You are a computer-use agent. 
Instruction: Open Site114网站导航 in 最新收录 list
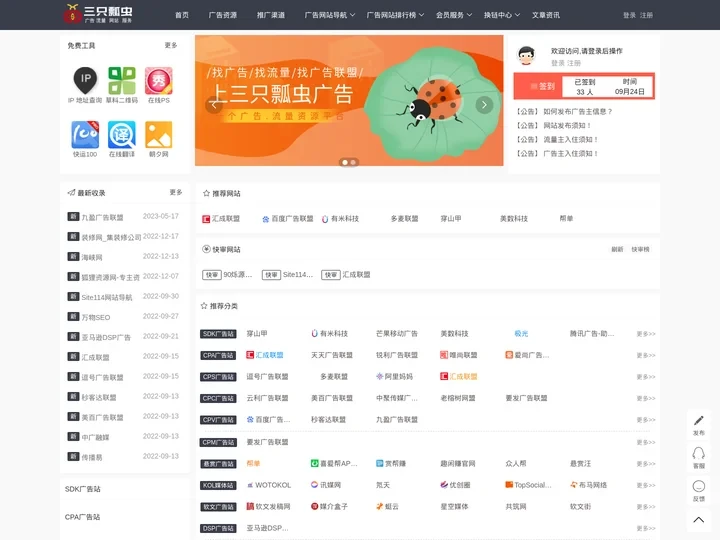click(x=107, y=298)
